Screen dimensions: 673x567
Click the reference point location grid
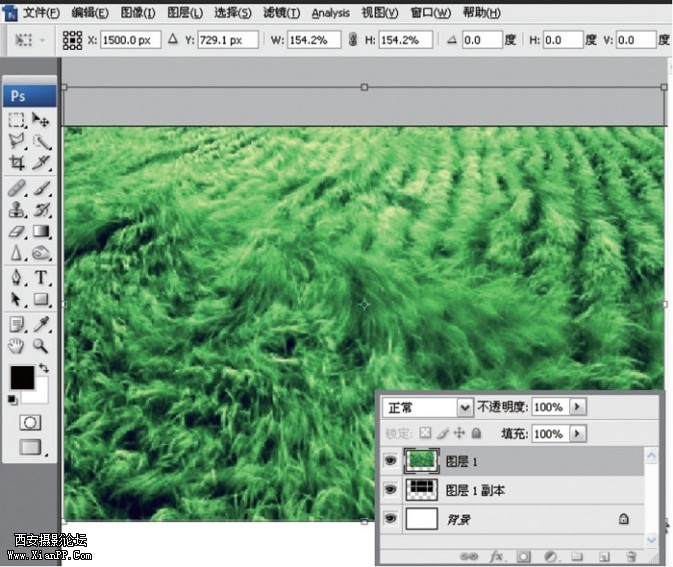[x=72, y=40]
